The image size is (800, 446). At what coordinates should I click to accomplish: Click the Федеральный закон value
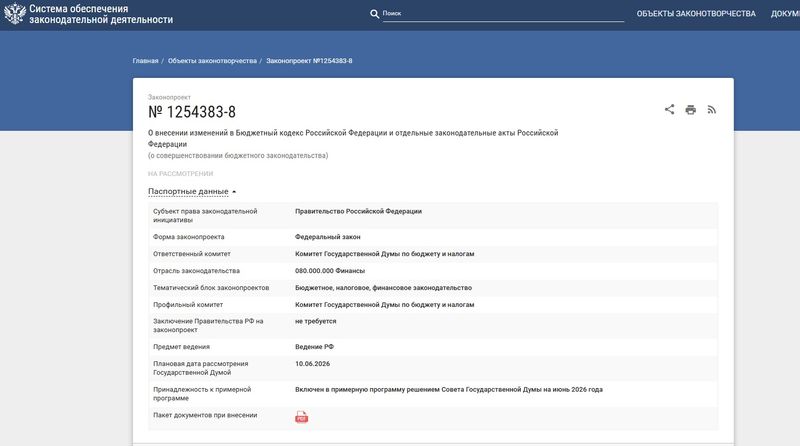(x=328, y=237)
